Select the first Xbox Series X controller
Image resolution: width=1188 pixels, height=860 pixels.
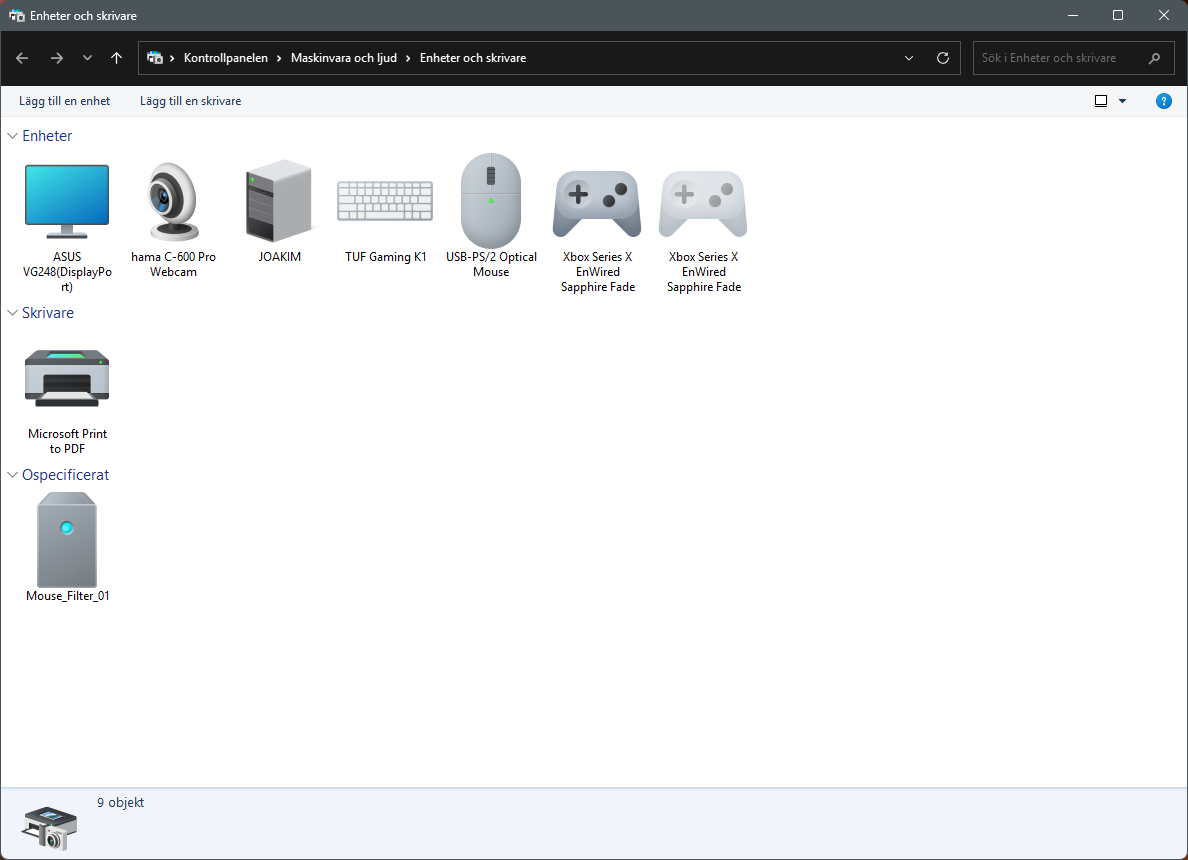pyautogui.click(x=597, y=227)
